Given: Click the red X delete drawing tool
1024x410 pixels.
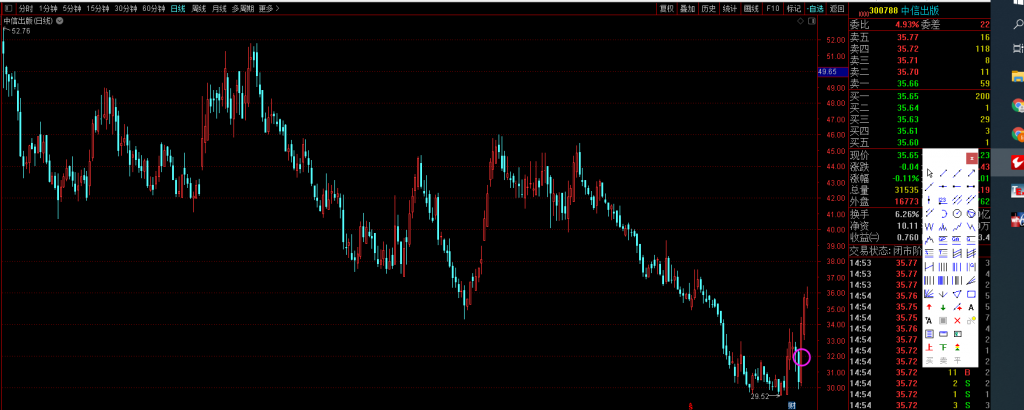Looking at the screenshot, I should point(957,320).
